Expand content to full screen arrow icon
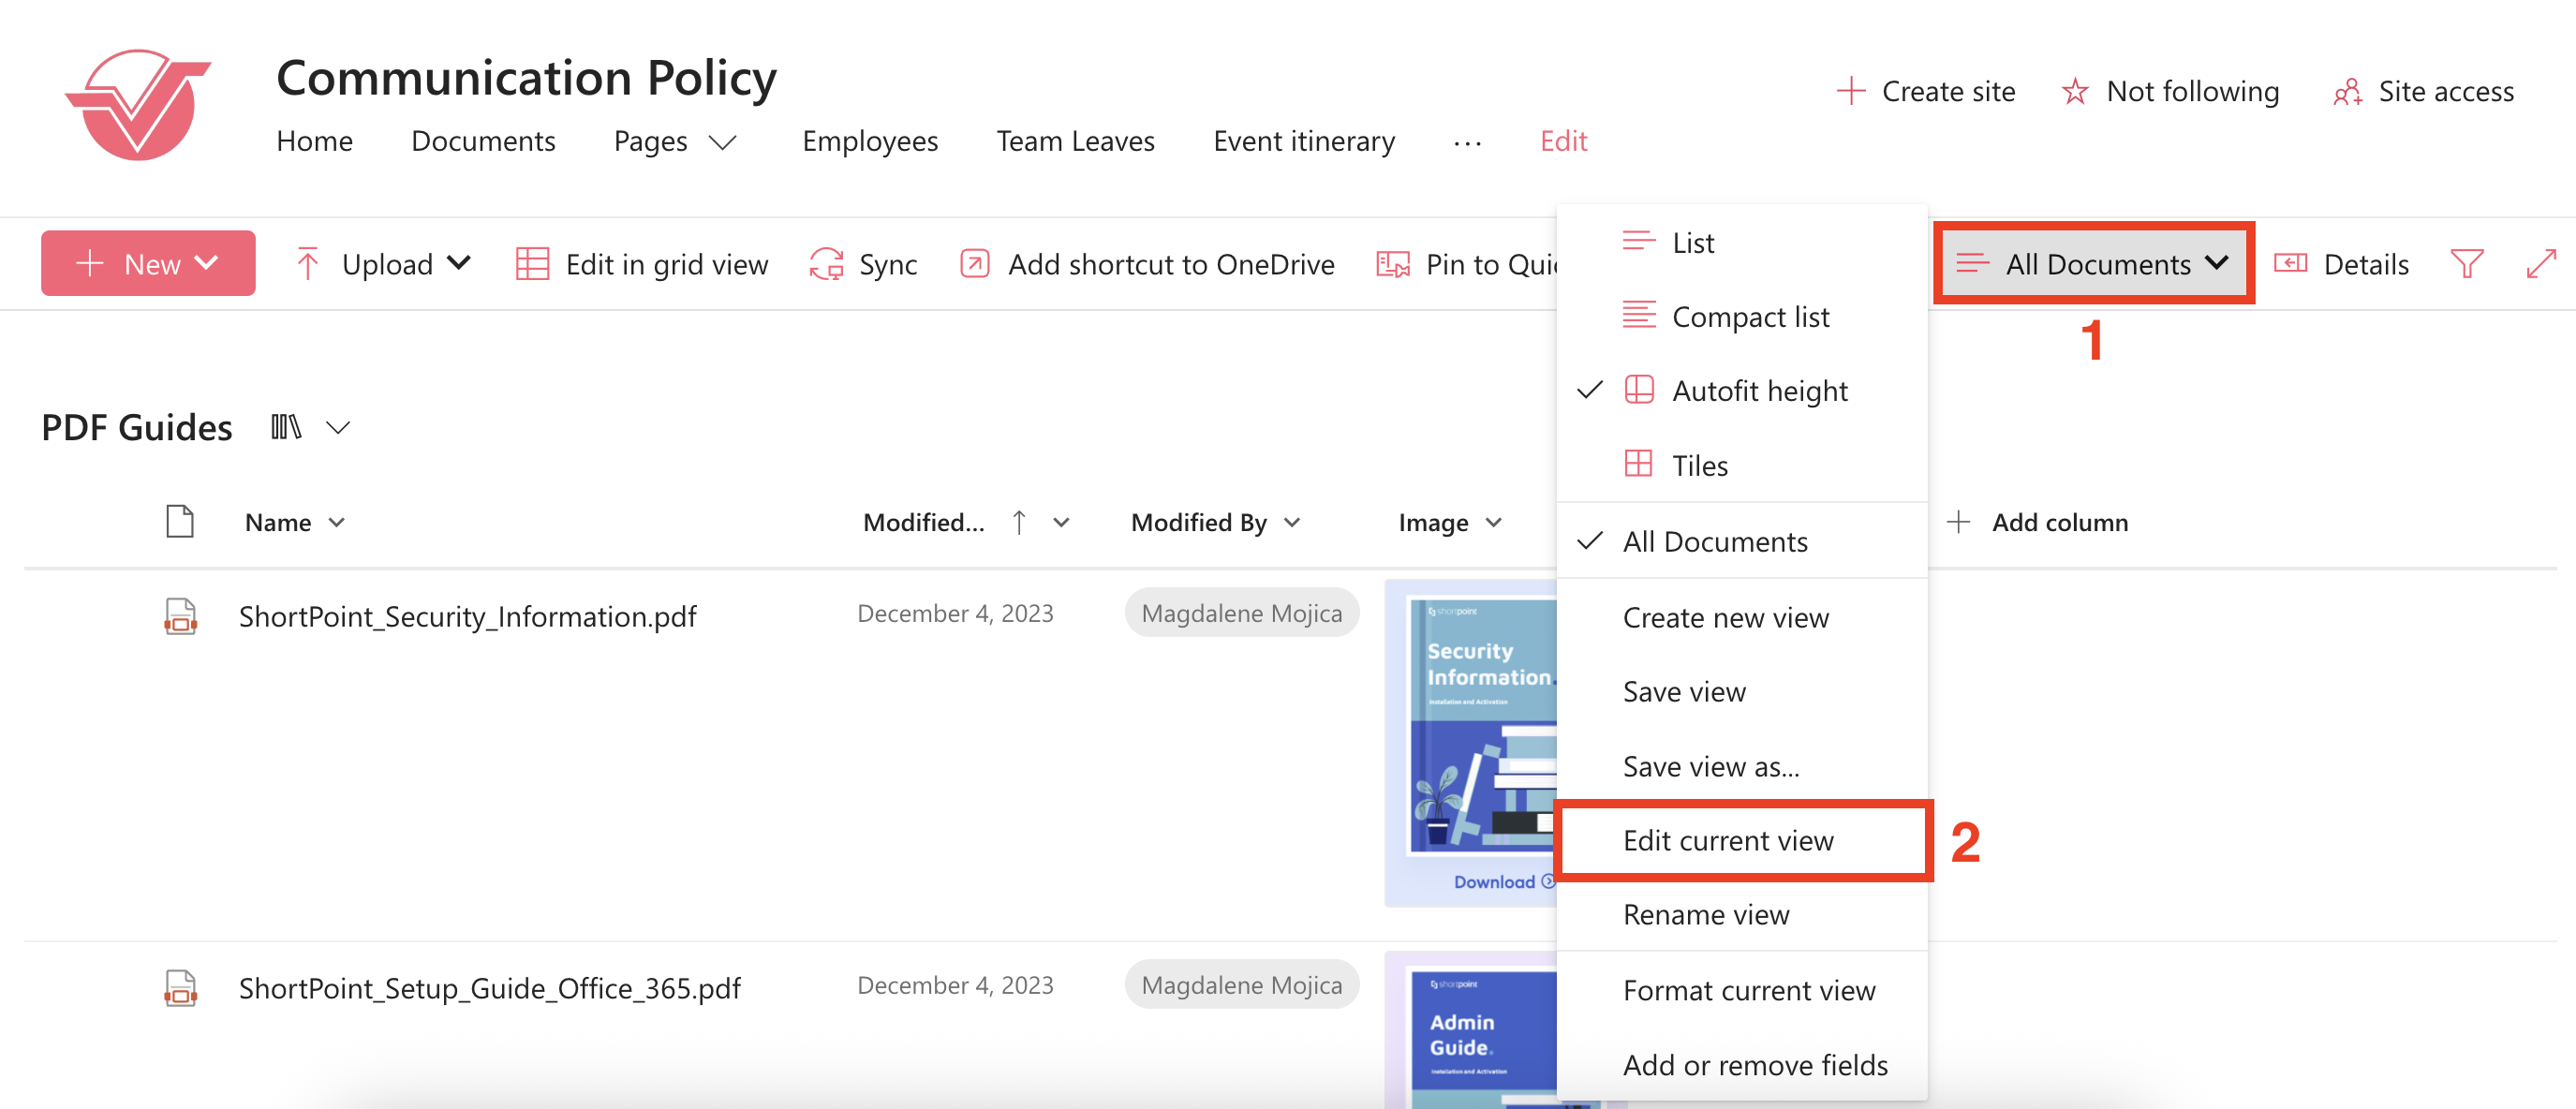 pos(2540,264)
